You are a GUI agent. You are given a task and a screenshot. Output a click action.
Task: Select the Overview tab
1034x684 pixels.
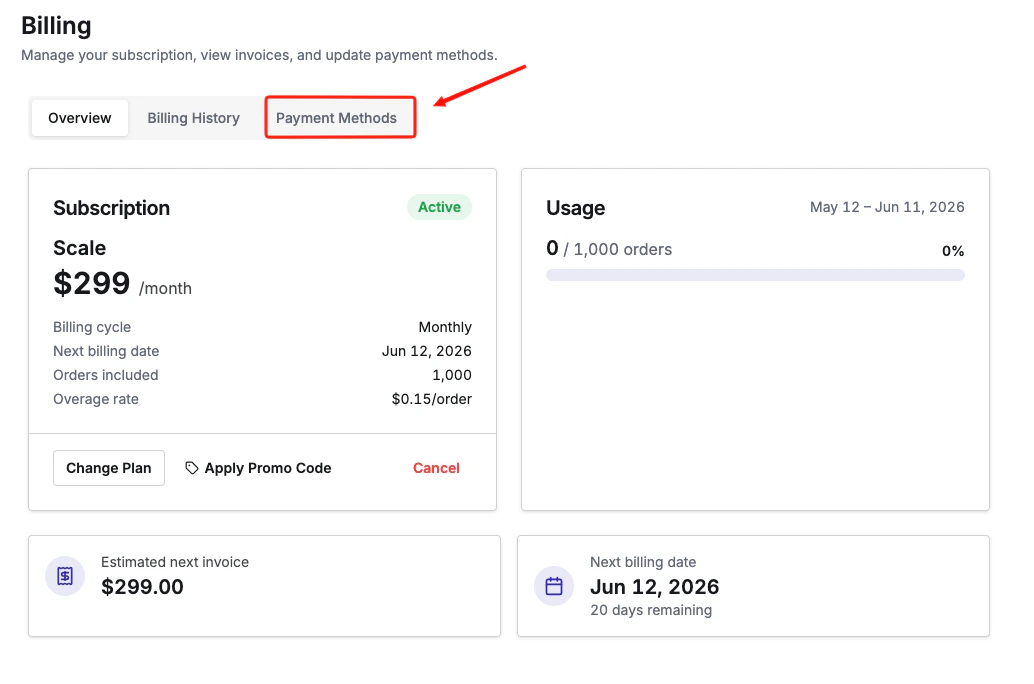pyautogui.click(x=80, y=118)
